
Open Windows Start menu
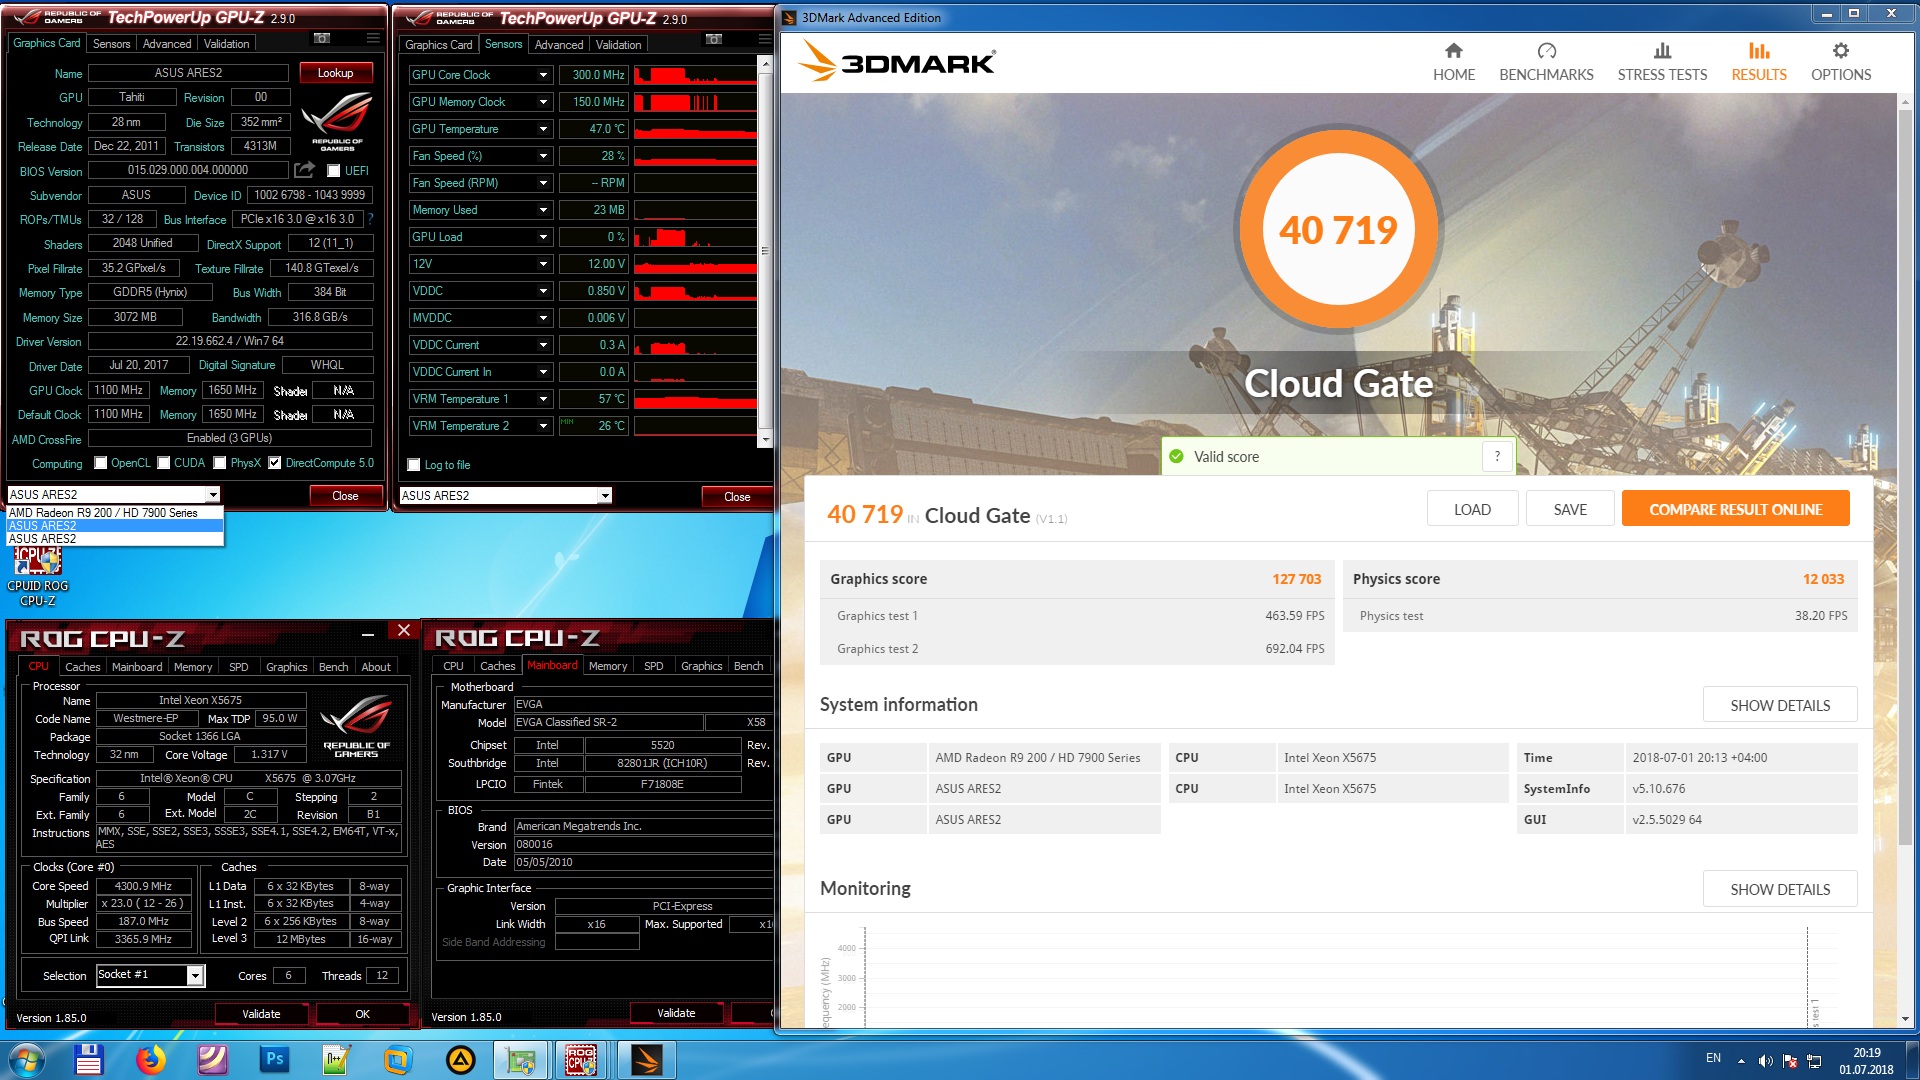pyautogui.click(x=27, y=1059)
